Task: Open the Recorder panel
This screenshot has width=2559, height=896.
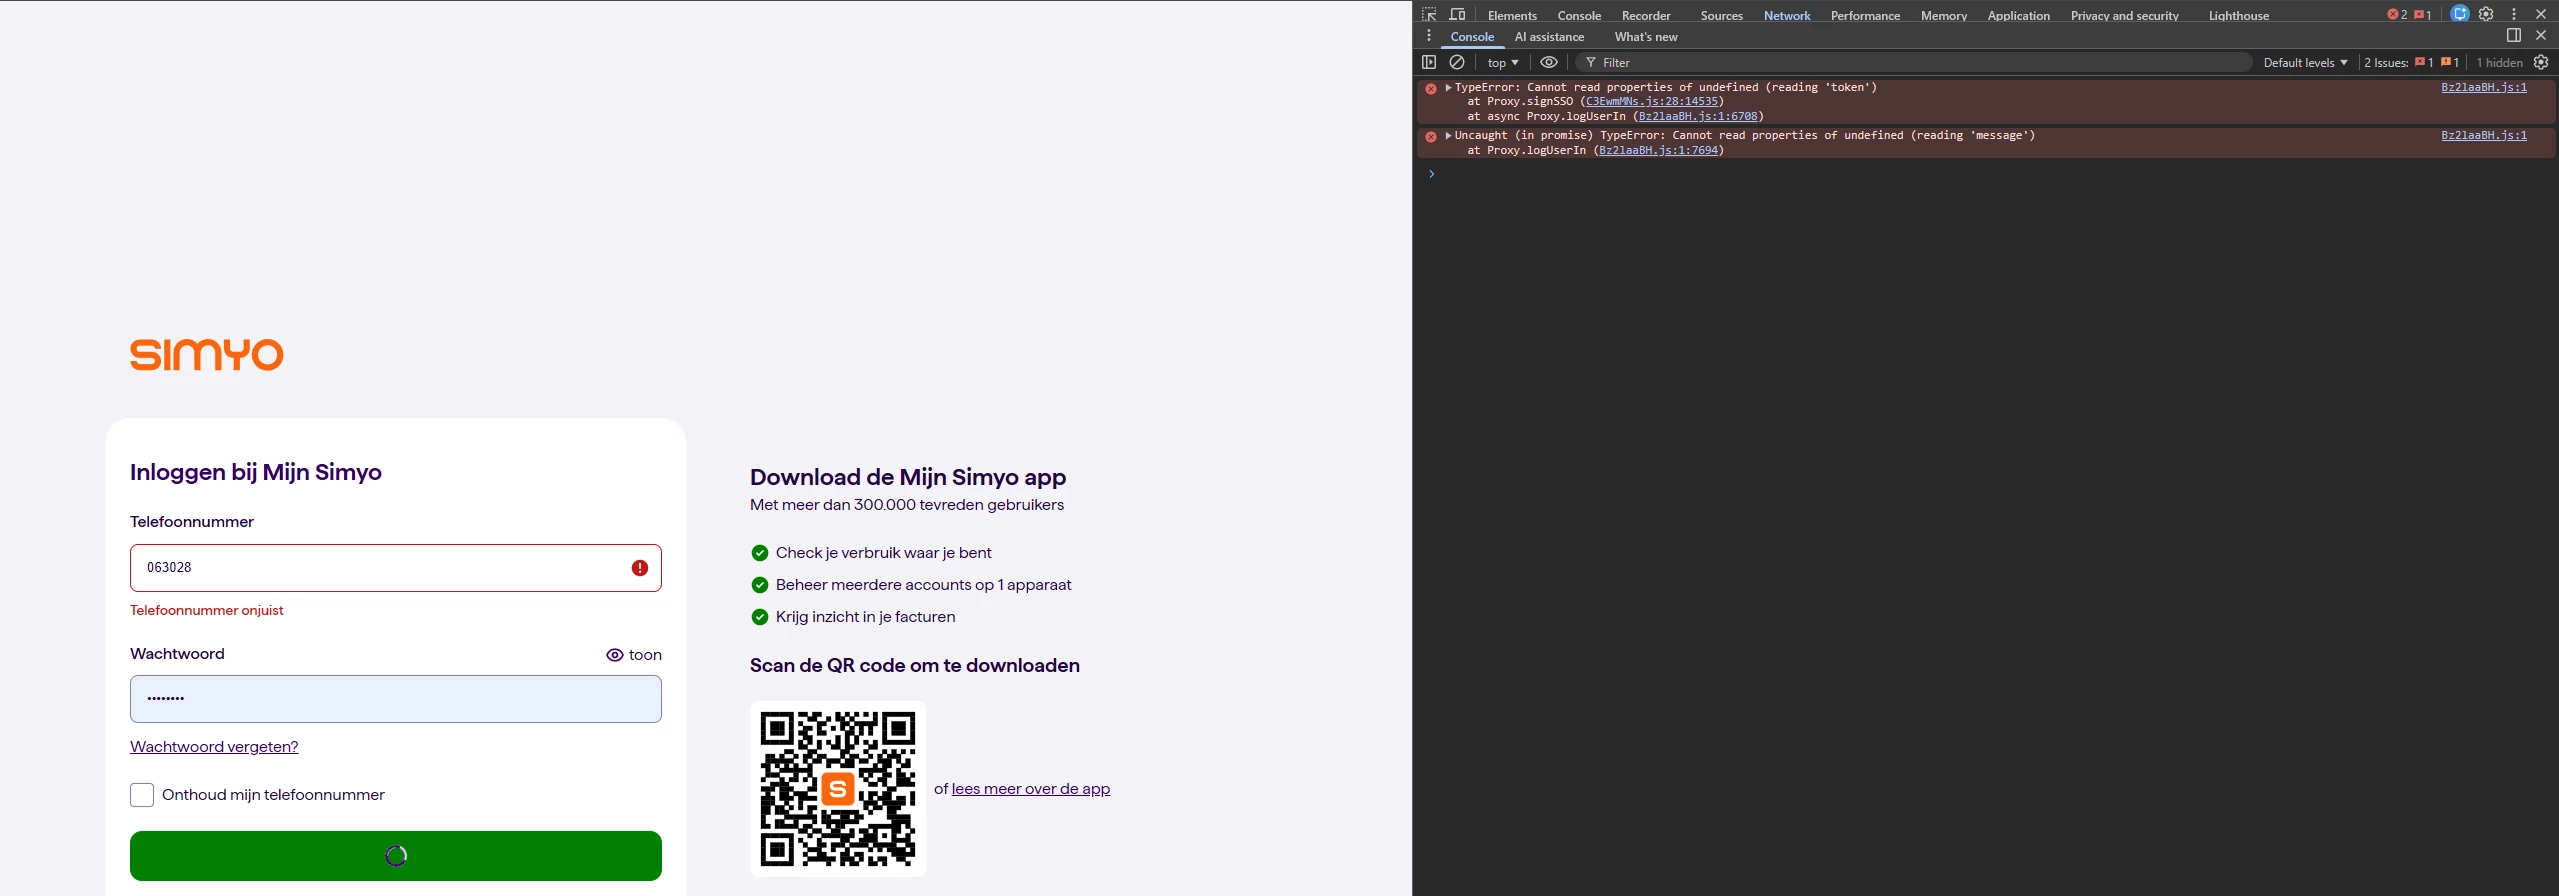Action: coord(1646,15)
